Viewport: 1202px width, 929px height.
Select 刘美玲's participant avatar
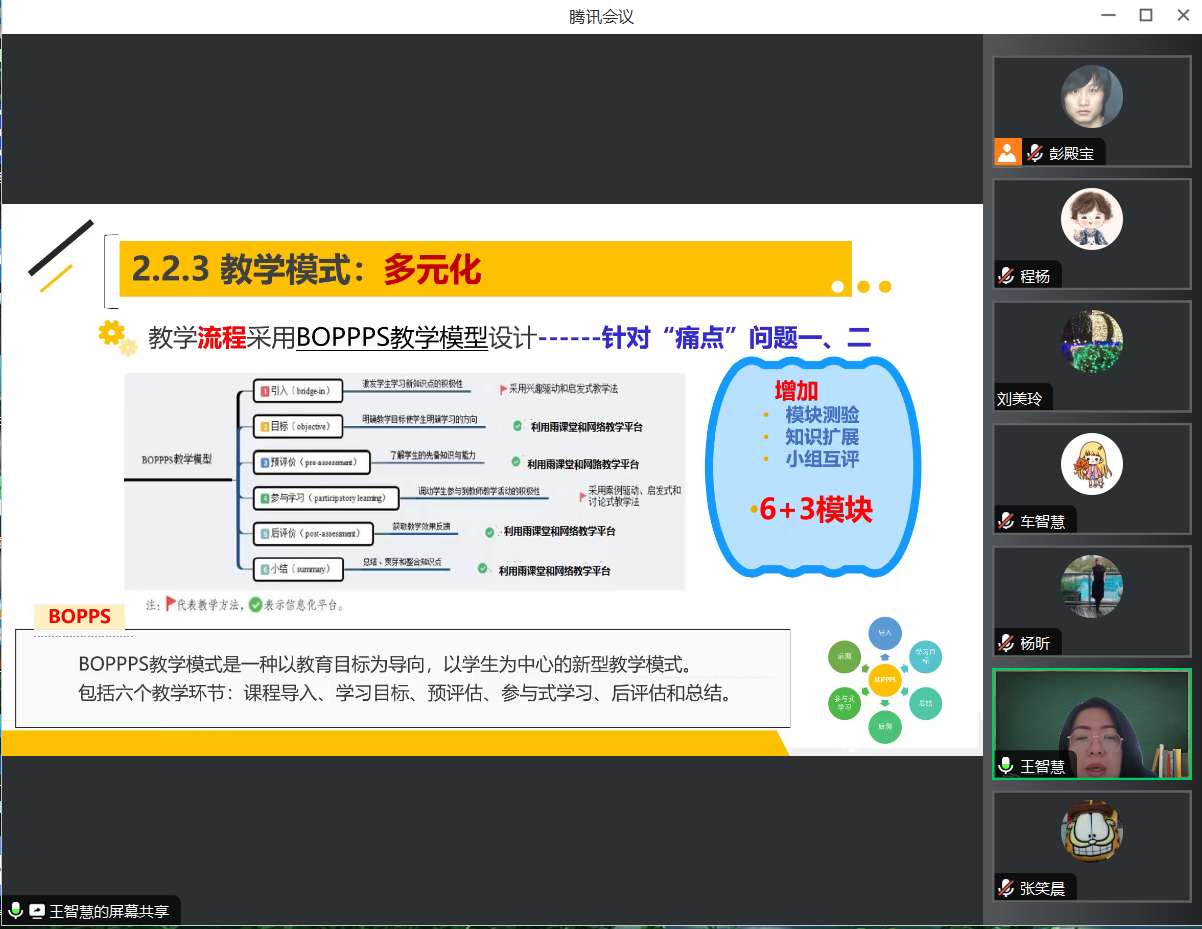pyautogui.click(x=1091, y=342)
